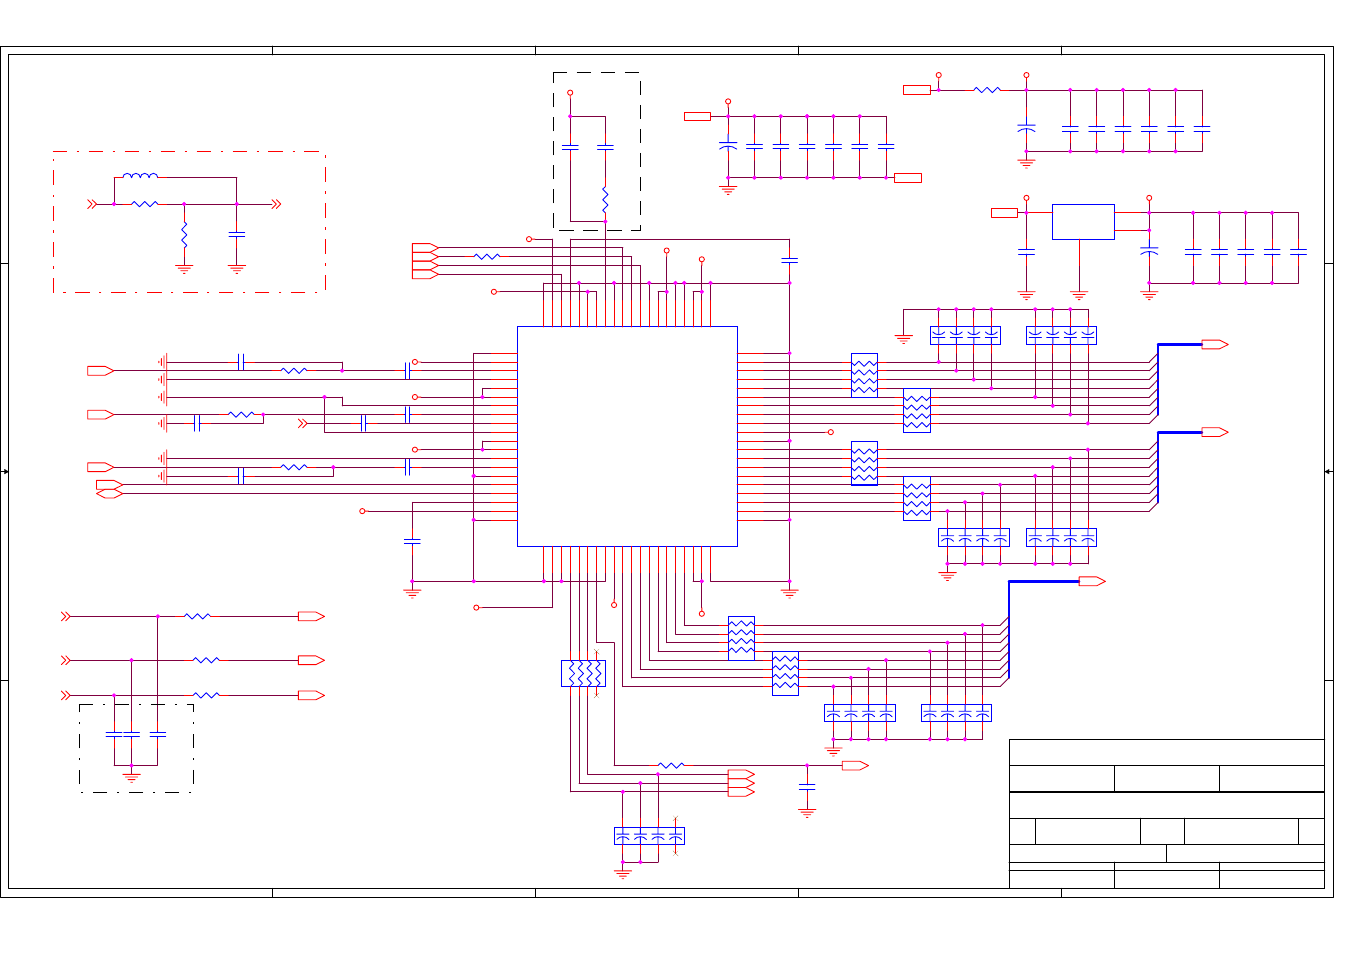This screenshot has height=954, width=1351.
Task: Click the top resistor of the three lower-left signal lines
Action: click(x=198, y=617)
